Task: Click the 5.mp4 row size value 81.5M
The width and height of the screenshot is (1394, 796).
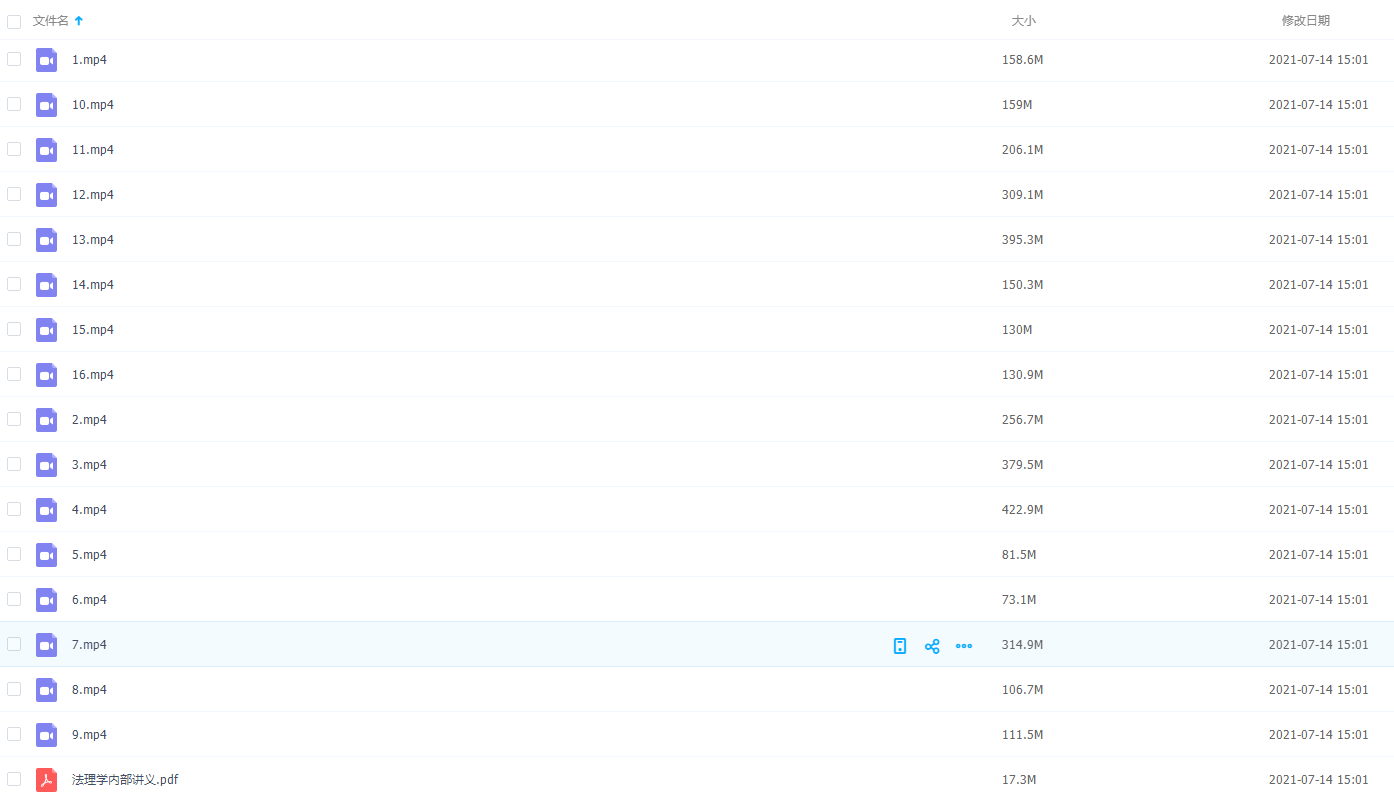Action: click(1019, 555)
